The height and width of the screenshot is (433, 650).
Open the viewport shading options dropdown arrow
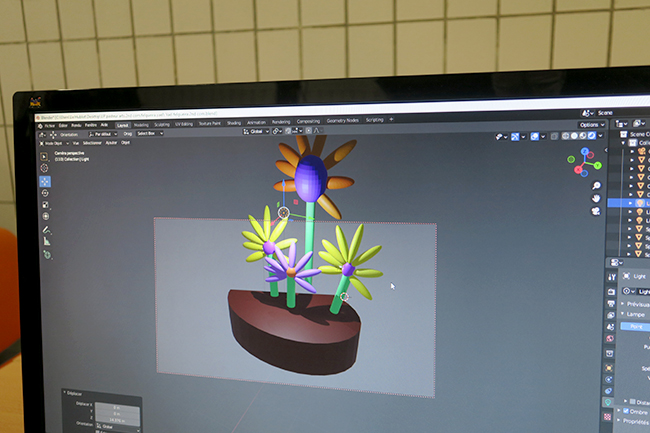pos(601,135)
